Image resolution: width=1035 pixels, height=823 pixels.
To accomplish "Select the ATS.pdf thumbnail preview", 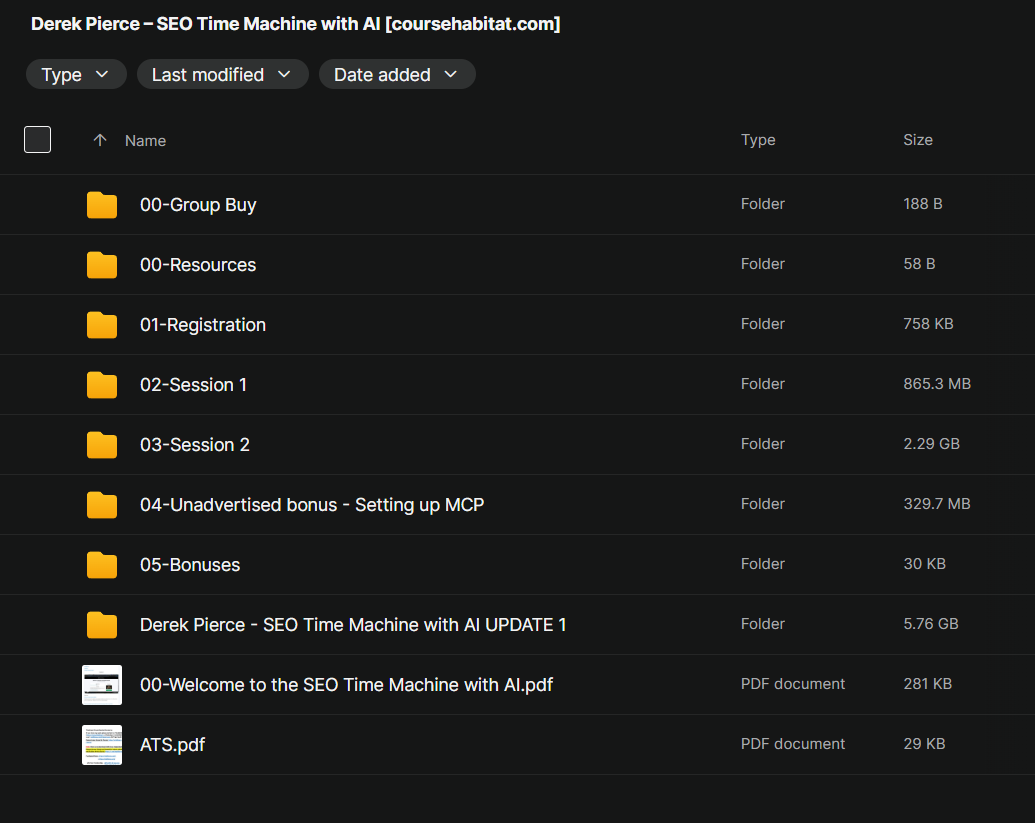I will tap(102, 745).
